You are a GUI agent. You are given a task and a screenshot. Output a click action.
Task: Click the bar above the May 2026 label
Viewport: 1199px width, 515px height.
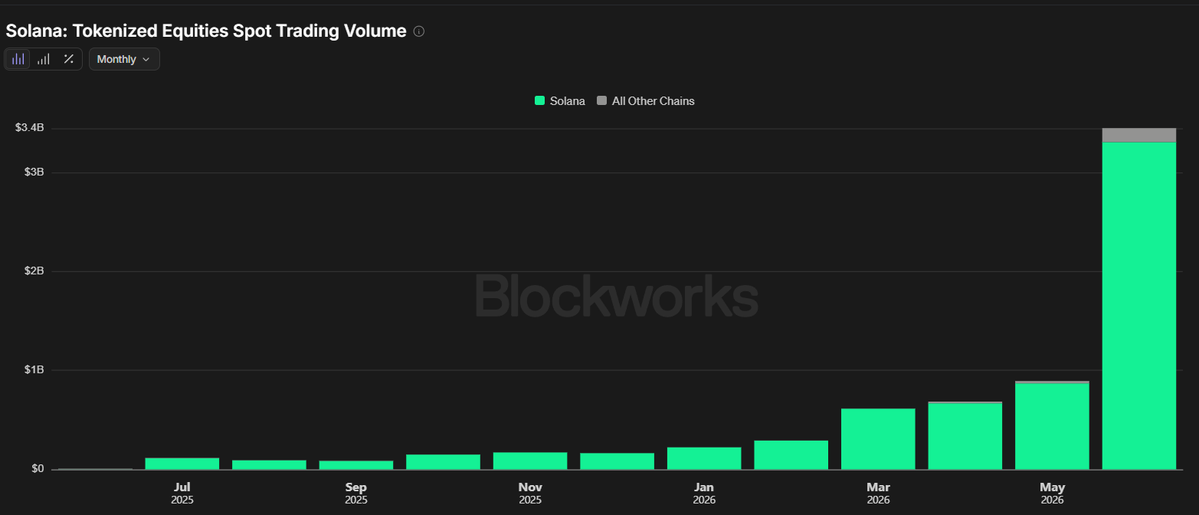pyautogui.click(x=1051, y=425)
